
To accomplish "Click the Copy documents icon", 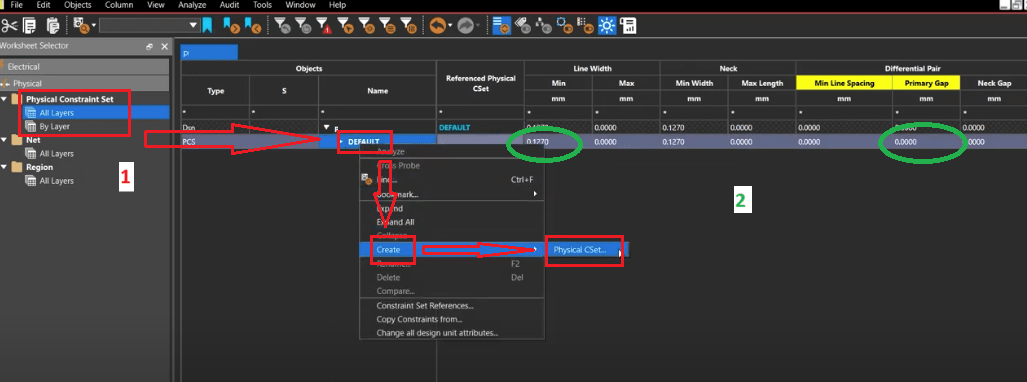I will click(x=29, y=26).
